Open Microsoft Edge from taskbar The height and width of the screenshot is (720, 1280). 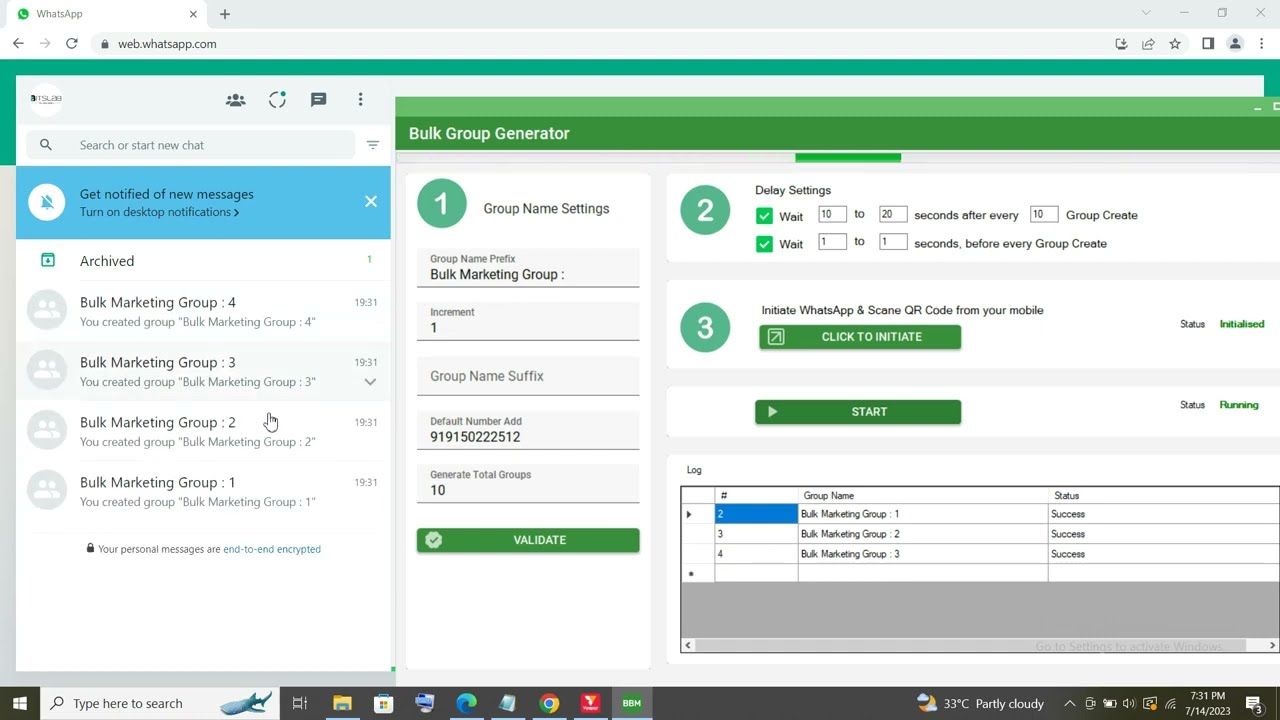point(466,703)
